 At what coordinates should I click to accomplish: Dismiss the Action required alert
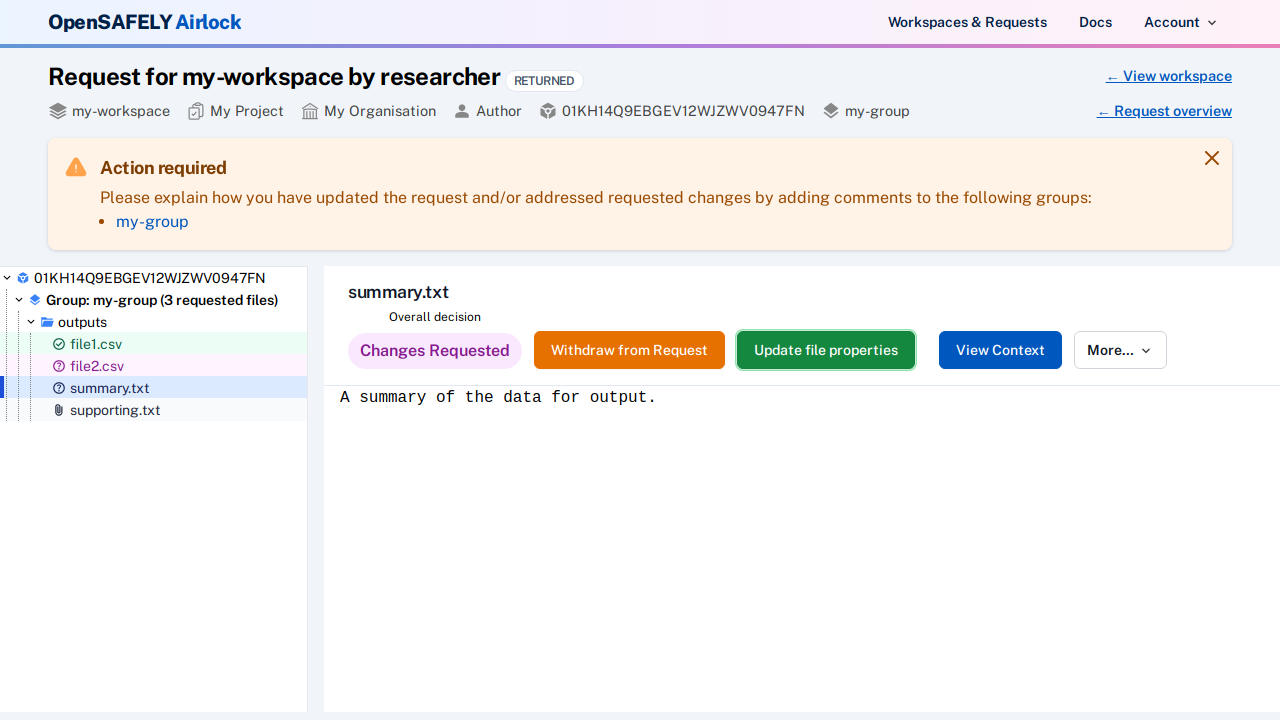coord(1212,158)
